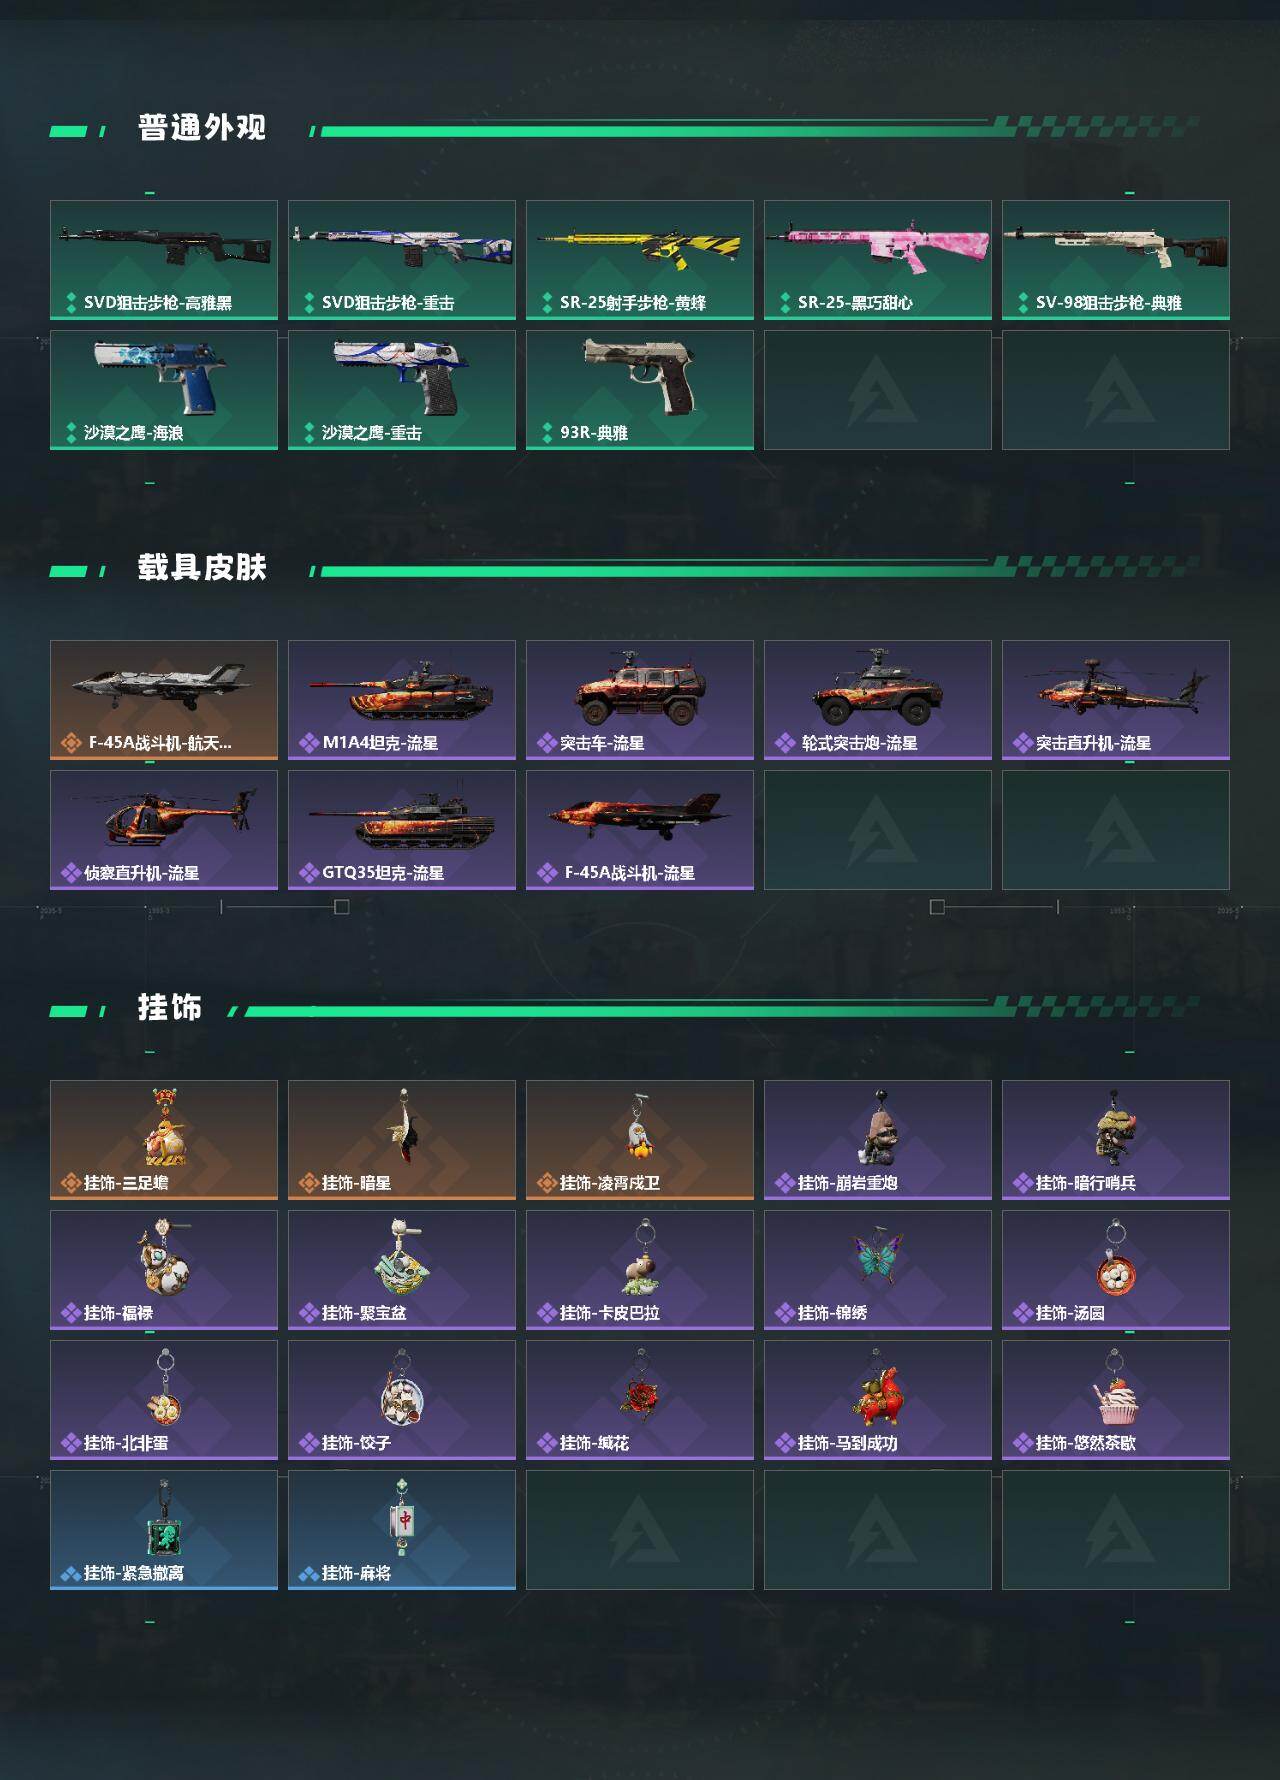Select the 挂饰-卡皮巴拉 capybara charm
The image size is (1280, 1780).
click(x=640, y=1270)
